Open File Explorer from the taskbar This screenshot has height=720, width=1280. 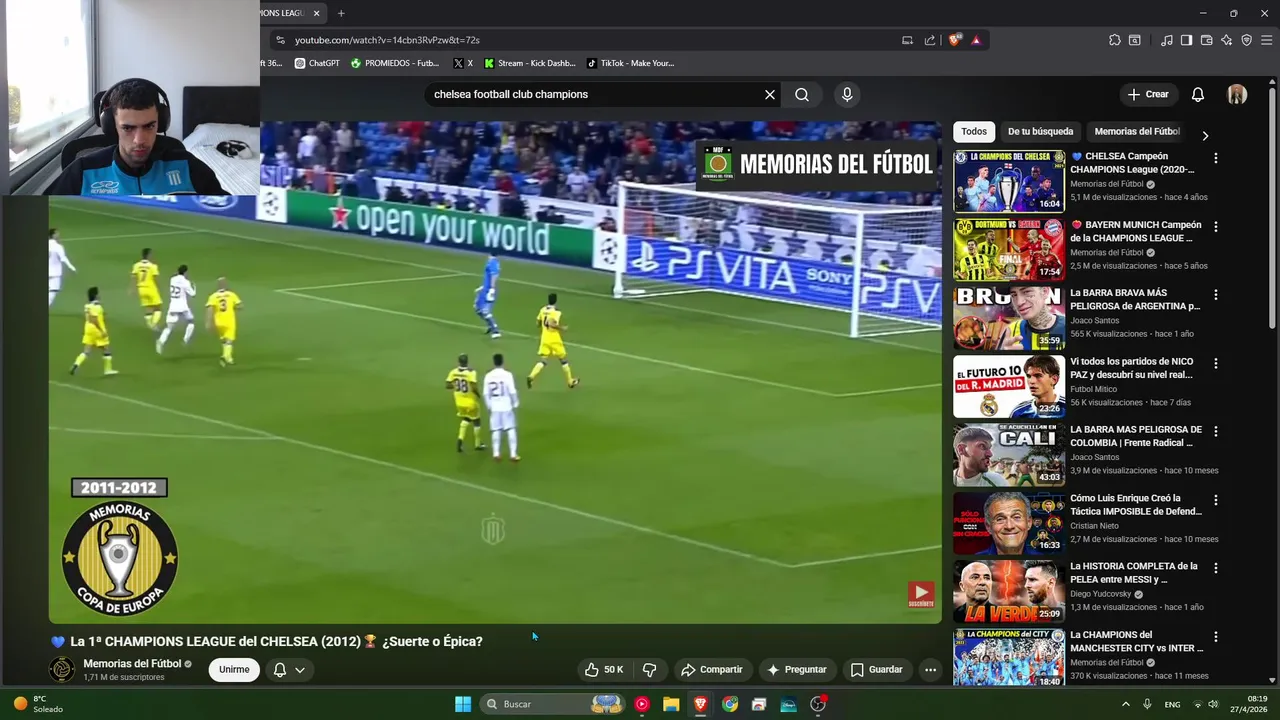pyautogui.click(x=671, y=704)
